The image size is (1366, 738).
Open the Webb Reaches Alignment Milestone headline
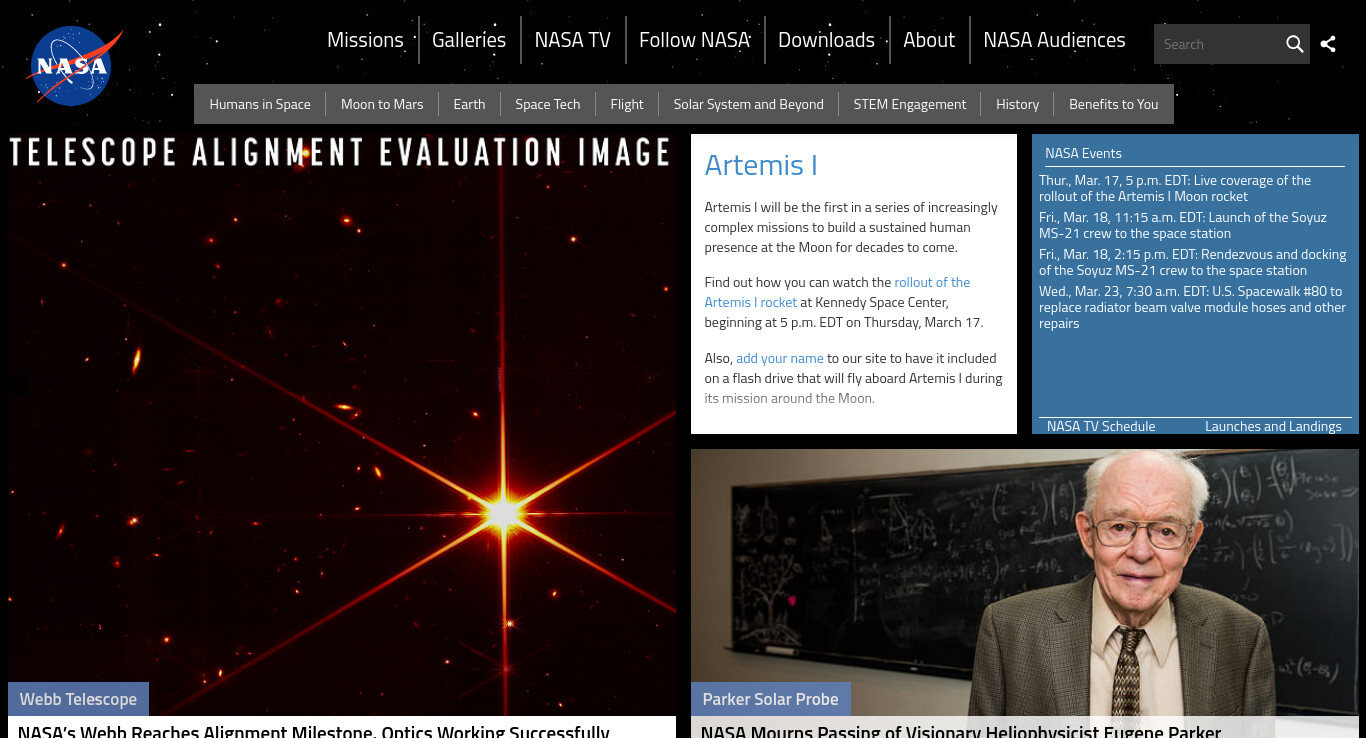tap(314, 730)
